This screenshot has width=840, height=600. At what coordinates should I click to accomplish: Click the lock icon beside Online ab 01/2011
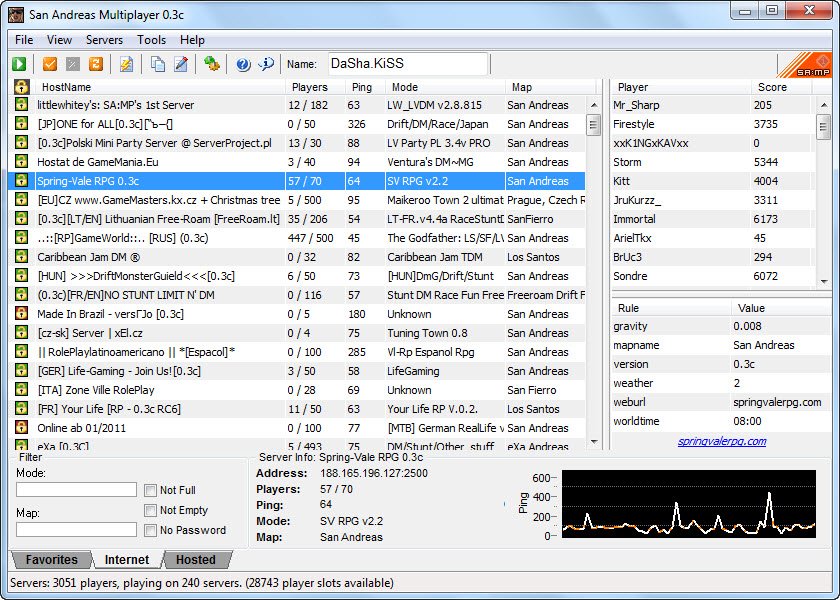point(21,428)
